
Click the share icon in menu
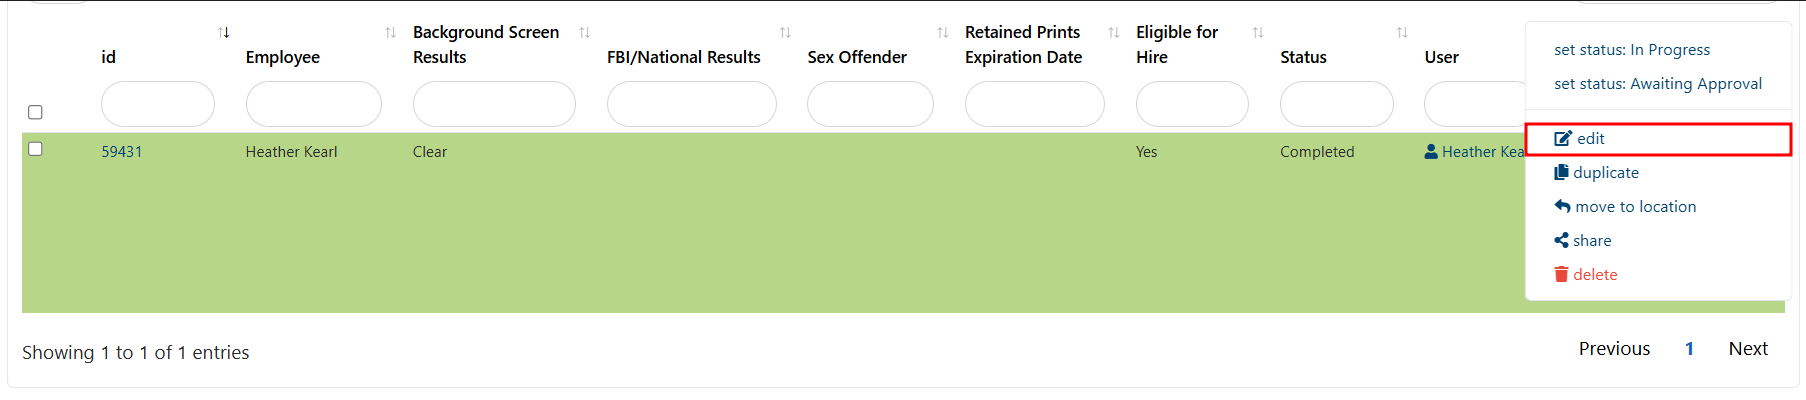coord(1561,241)
